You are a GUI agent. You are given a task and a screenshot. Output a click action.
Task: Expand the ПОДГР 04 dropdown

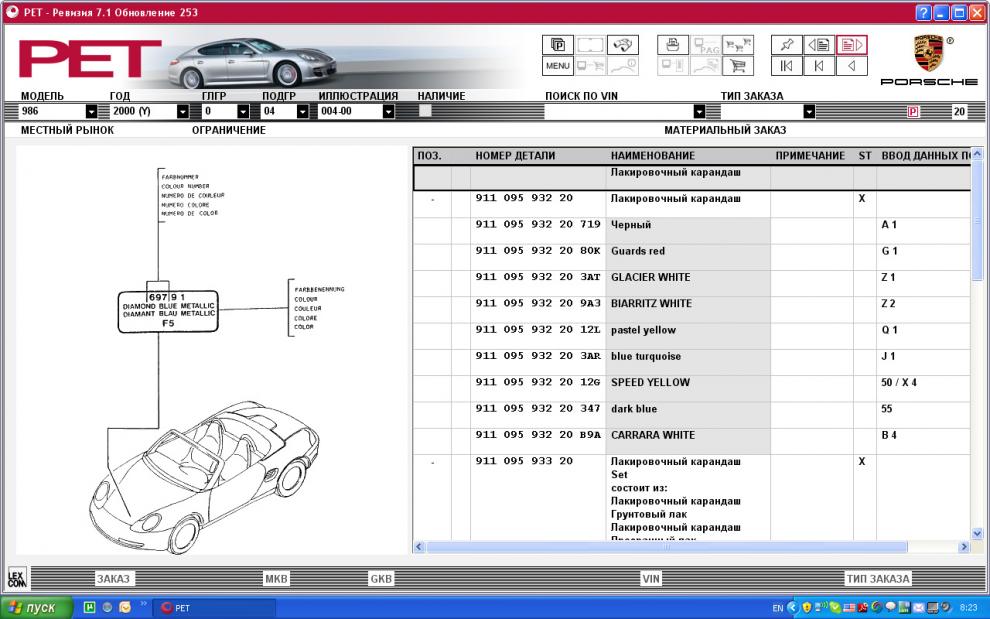[302, 112]
